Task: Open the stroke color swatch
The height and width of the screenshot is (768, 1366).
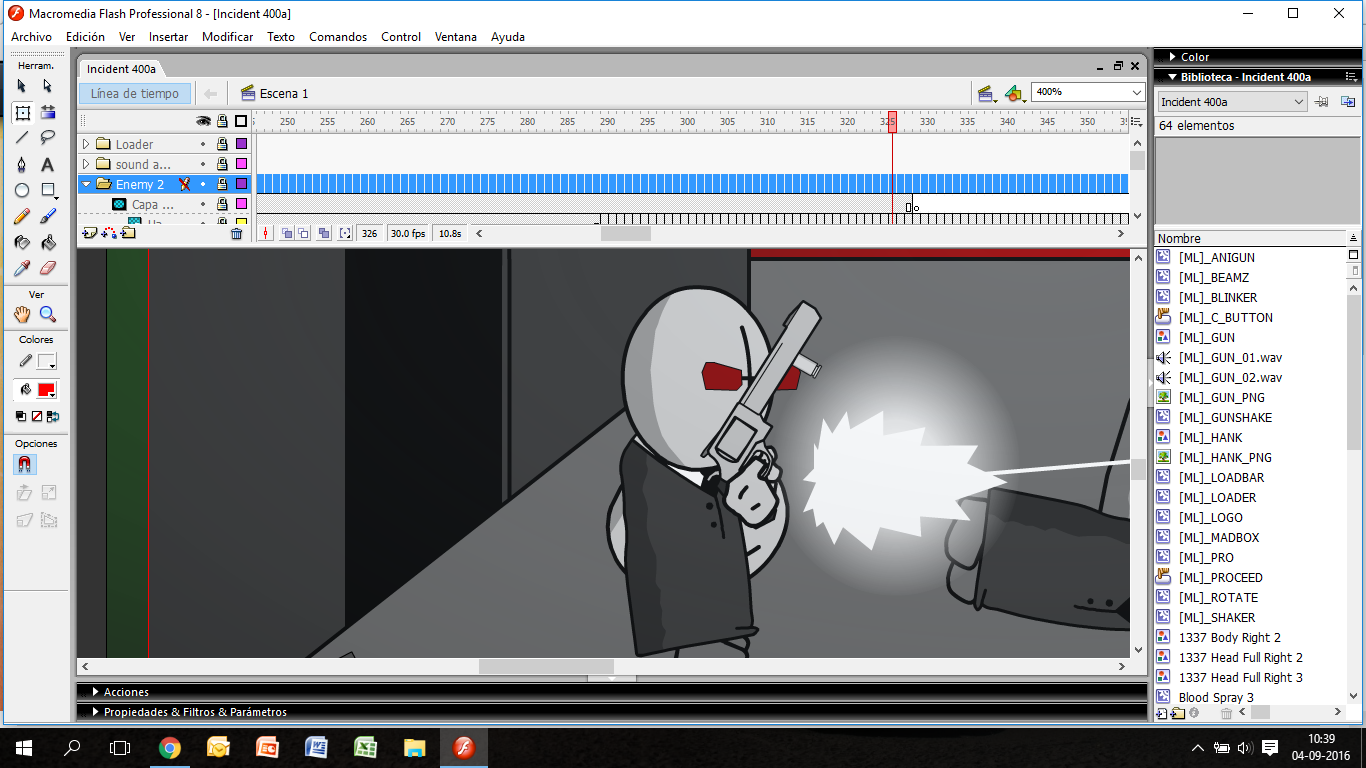Action: tap(47, 361)
